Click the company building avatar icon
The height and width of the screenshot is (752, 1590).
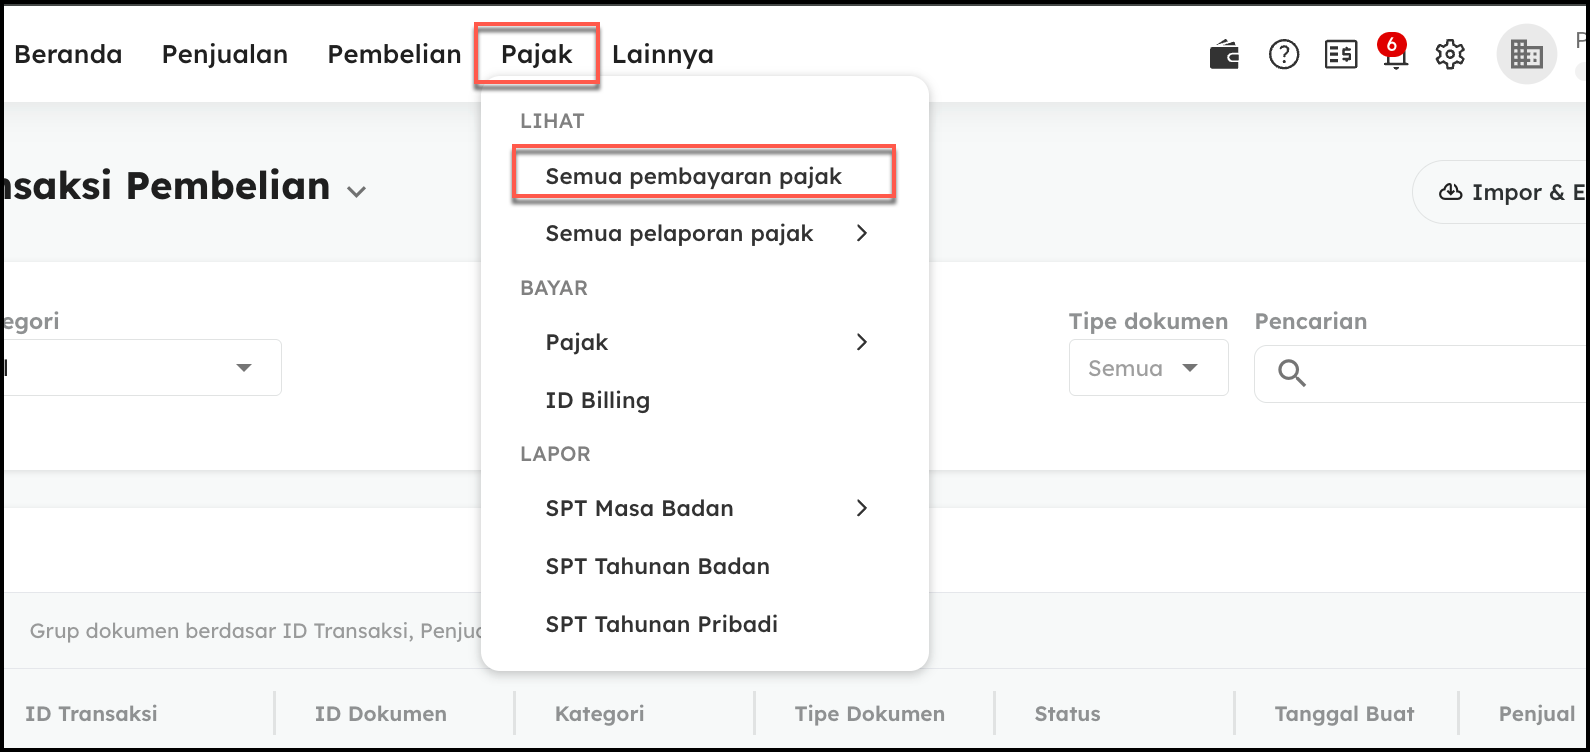pos(1526,54)
